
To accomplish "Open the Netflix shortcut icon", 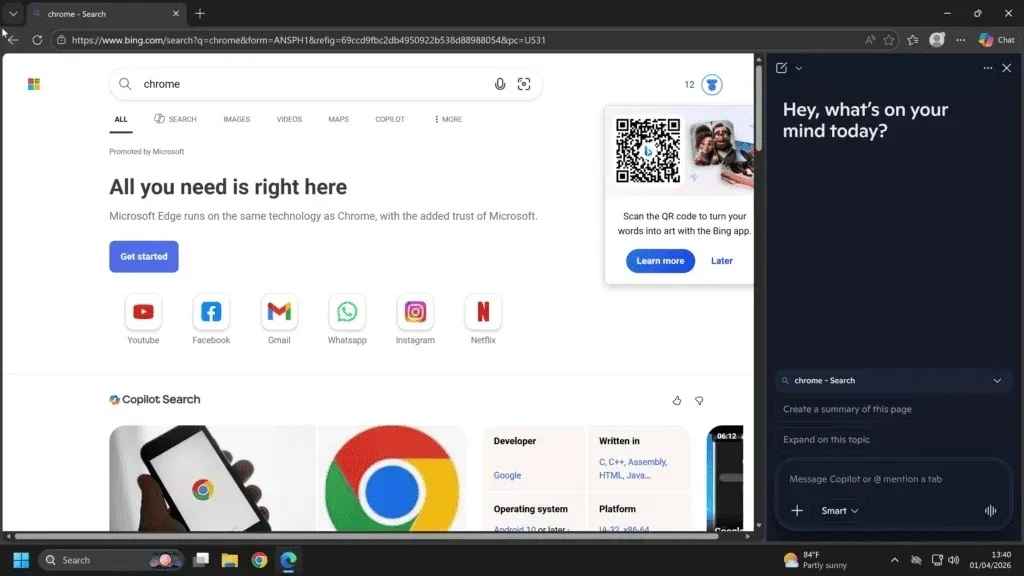I will pyautogui.click(x=483, y=312).
